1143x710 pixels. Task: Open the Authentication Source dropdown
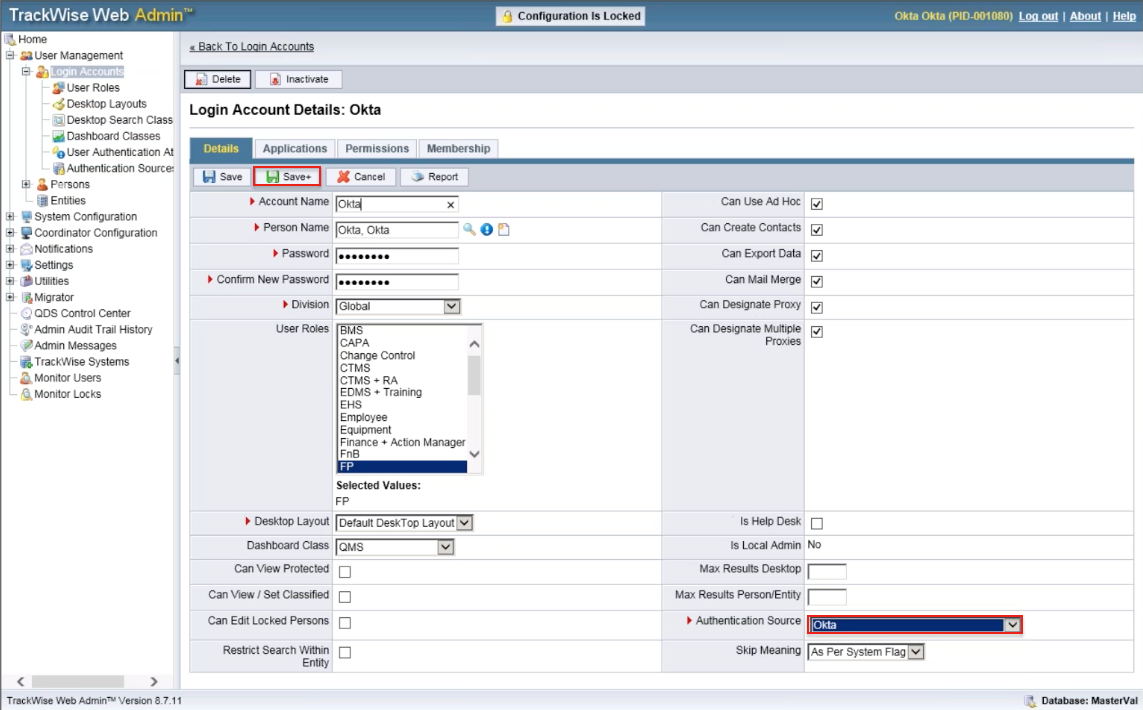[x=1012, y=625]
